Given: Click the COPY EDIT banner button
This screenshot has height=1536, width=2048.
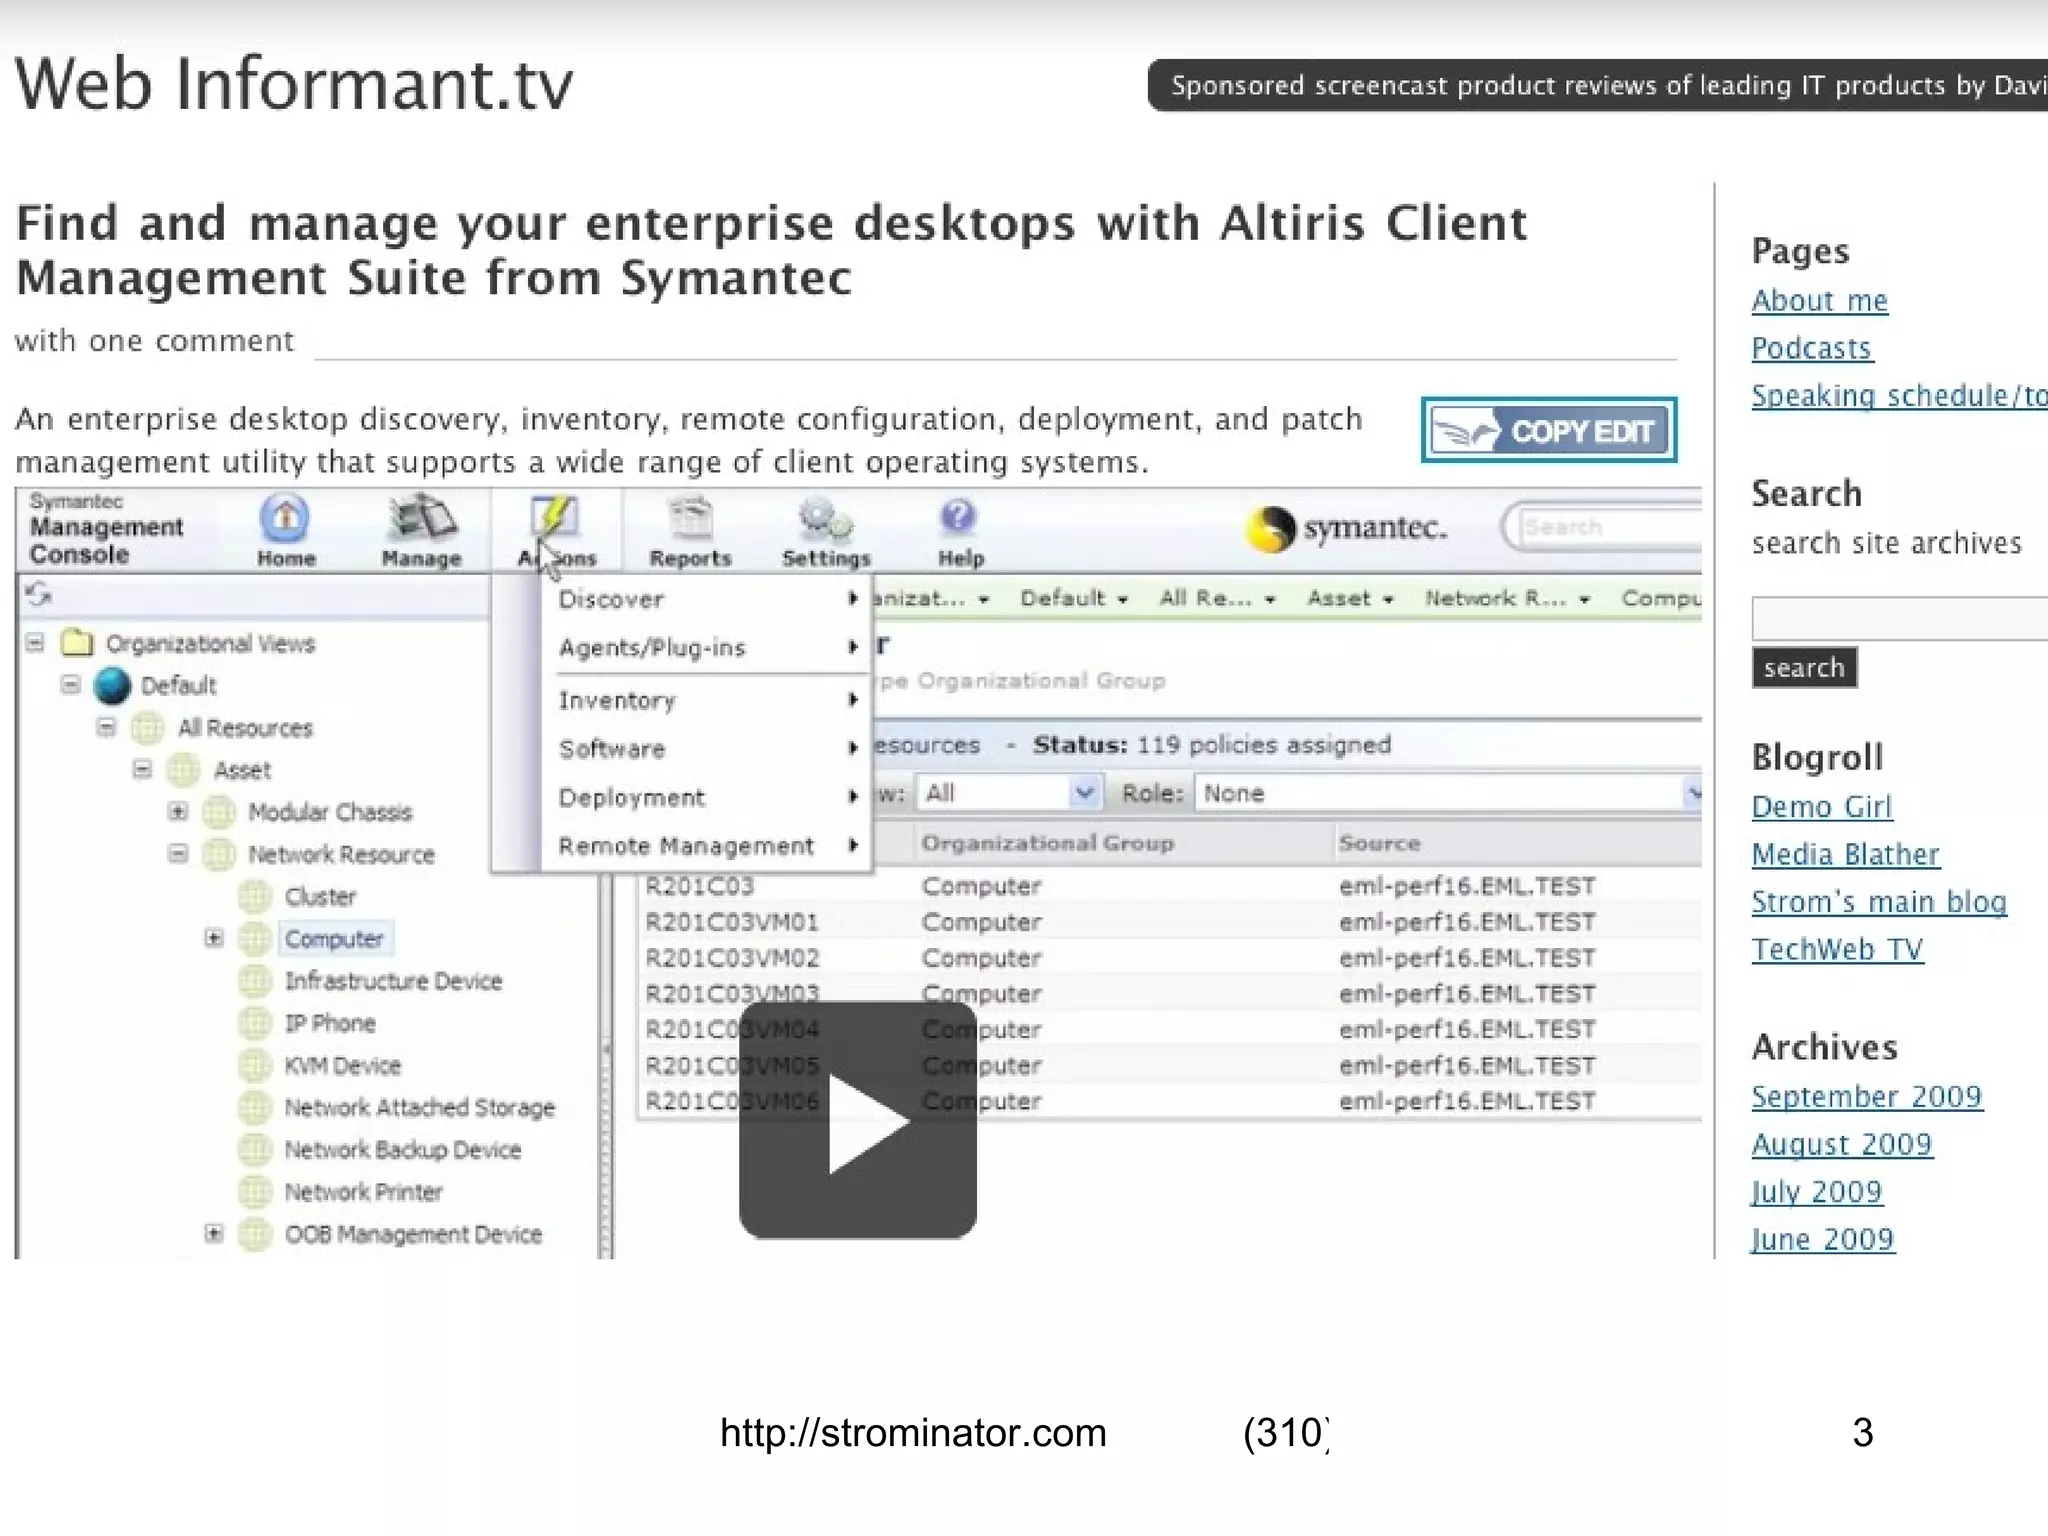Looking at the screenshot, I should click(1548, 431).
